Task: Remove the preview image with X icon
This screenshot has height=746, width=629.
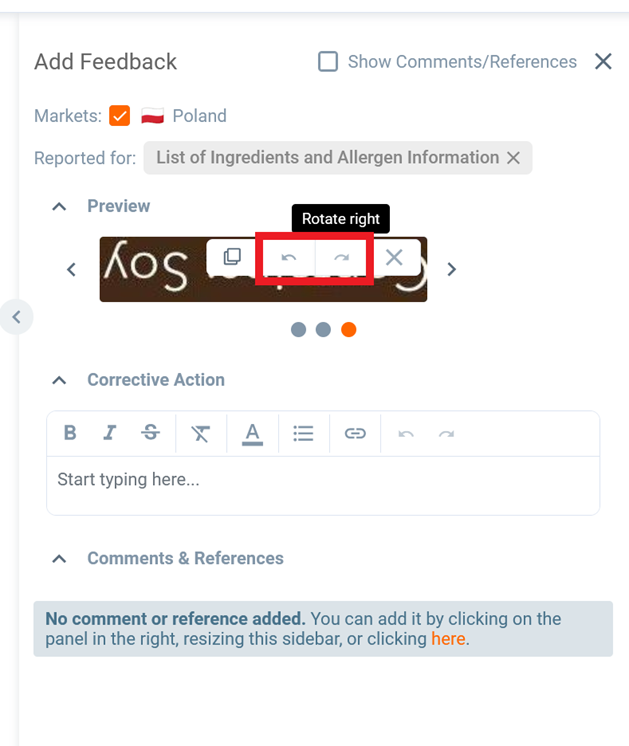Action: (394, 258)
